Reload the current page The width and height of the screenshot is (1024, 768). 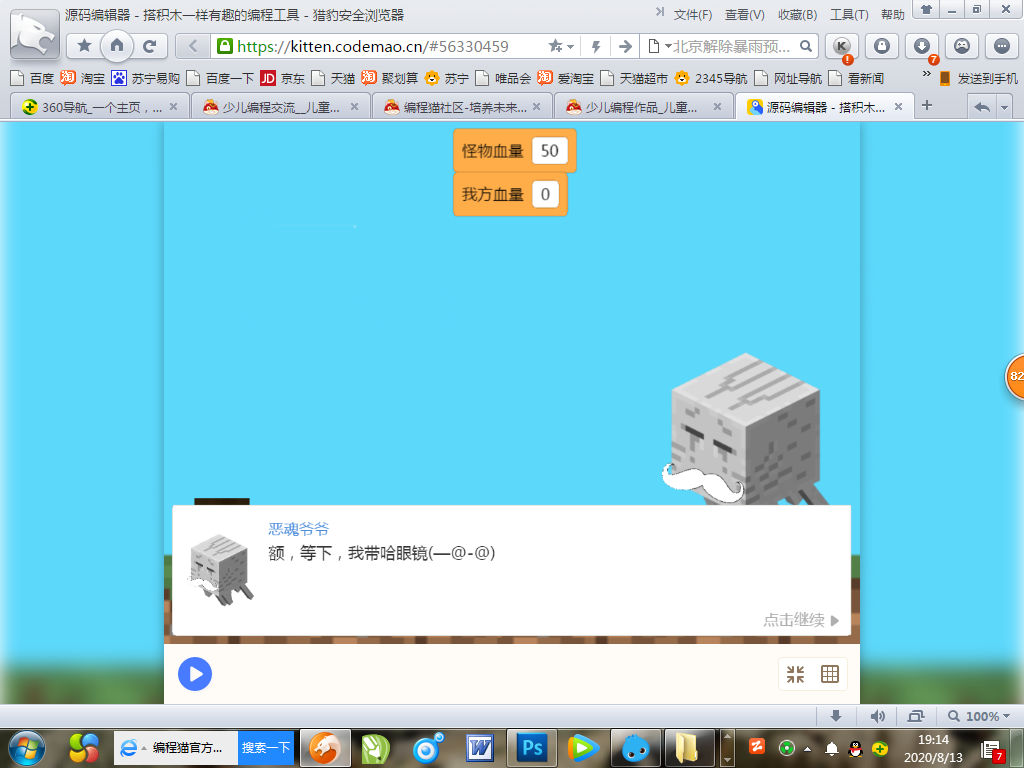[x=150, y=46]
